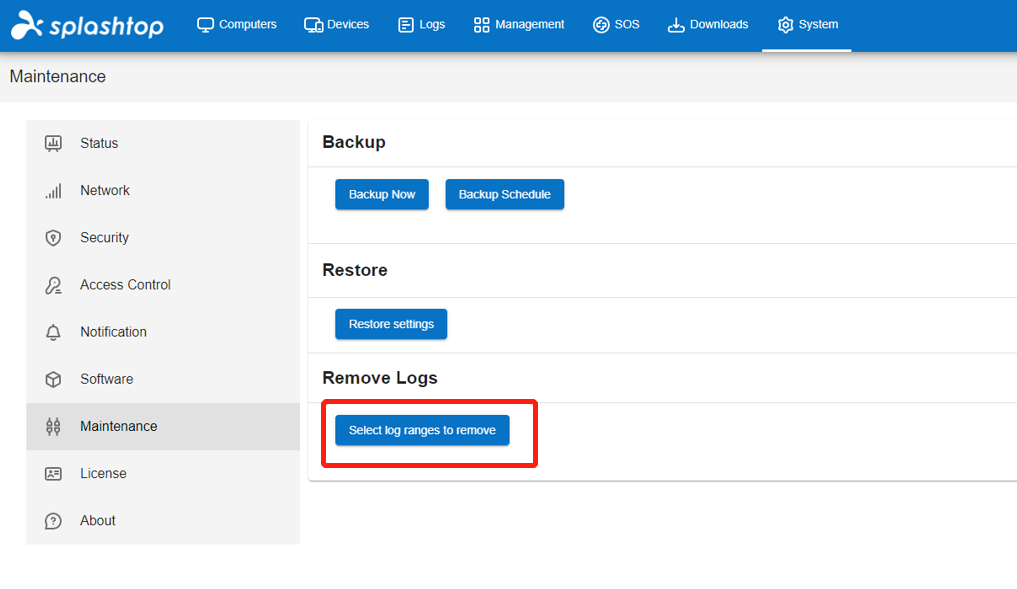Screen dimensions: 1017x589
Task: Select log ranges to remove
Action: [x=422, y=431]
